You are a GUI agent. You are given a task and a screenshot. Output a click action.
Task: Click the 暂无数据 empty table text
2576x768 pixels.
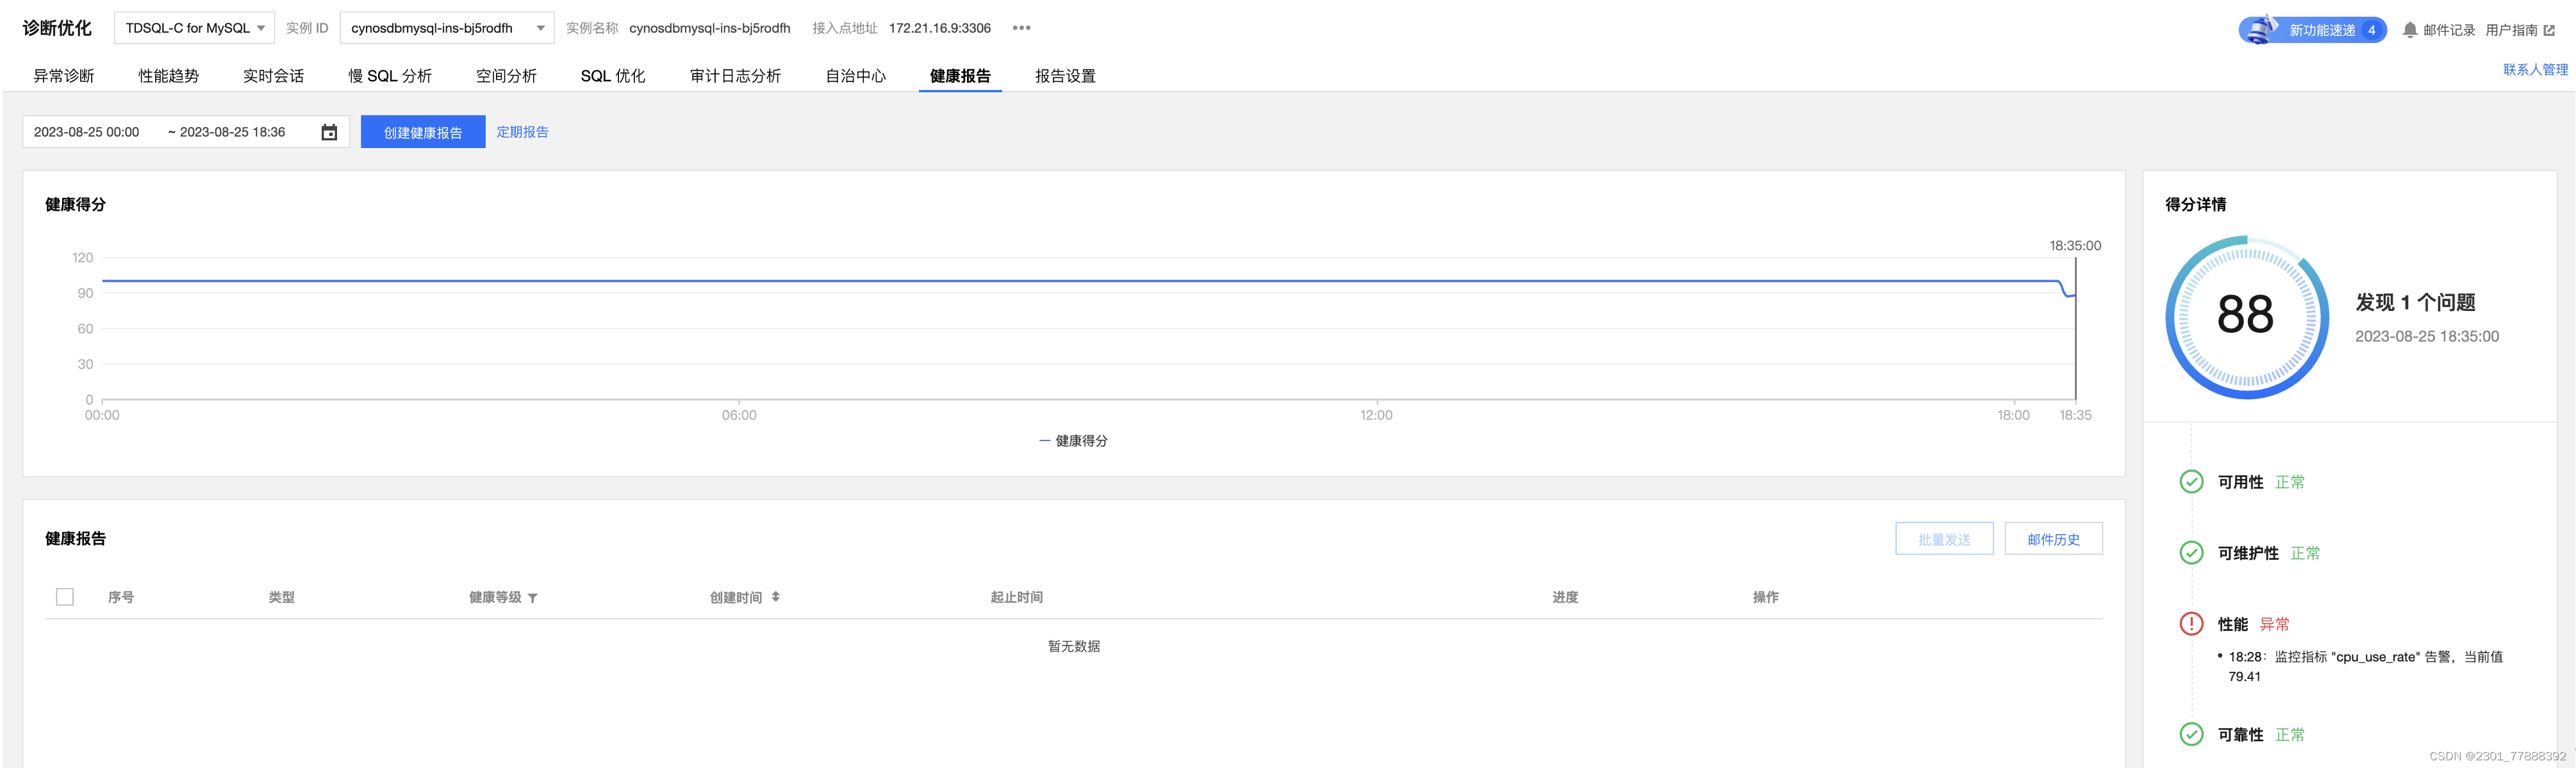[x=1074, y=646]
